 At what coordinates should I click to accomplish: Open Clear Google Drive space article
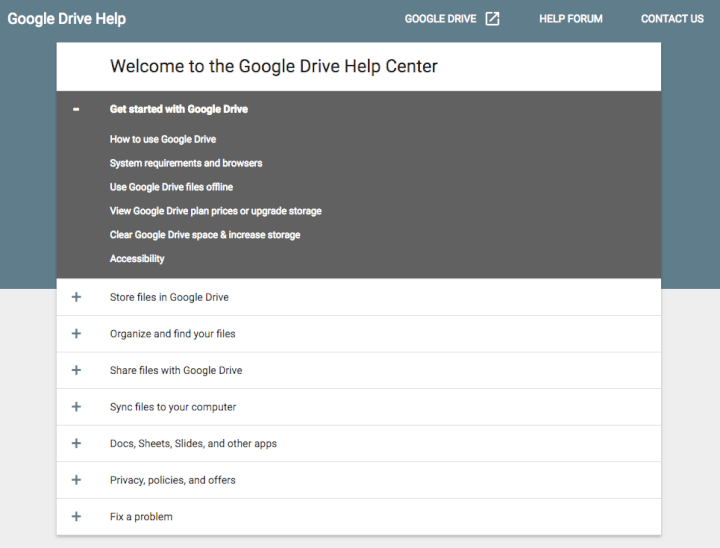point(205,235)
